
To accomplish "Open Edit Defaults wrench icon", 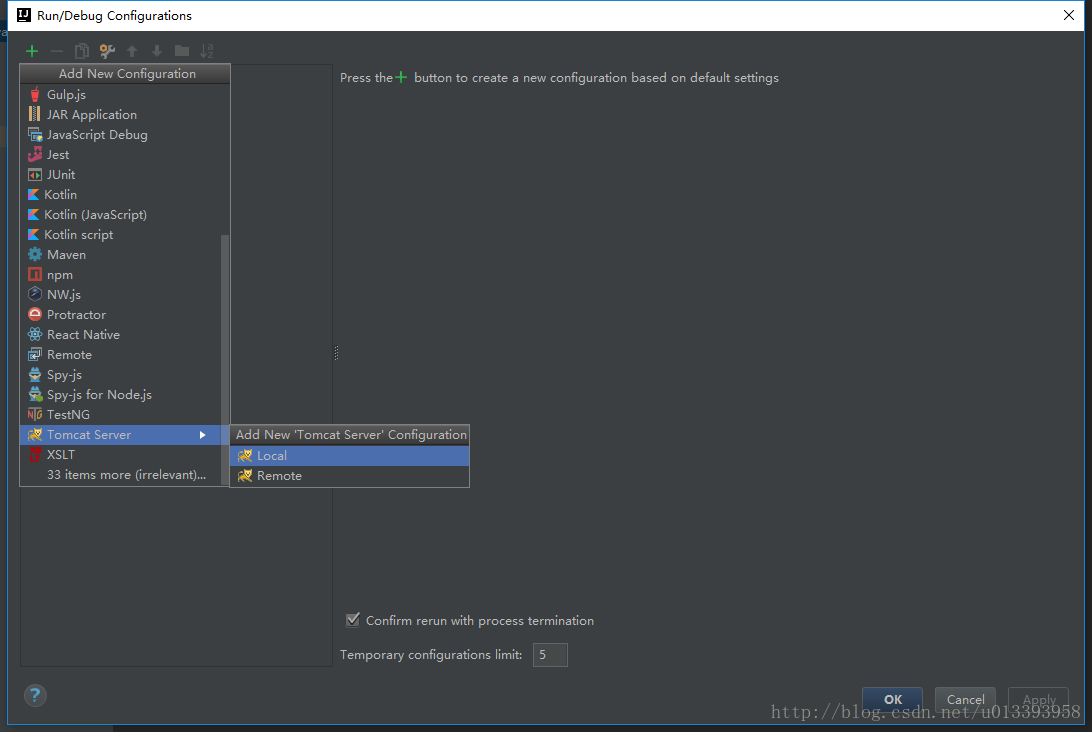I will tap(107, 51).
